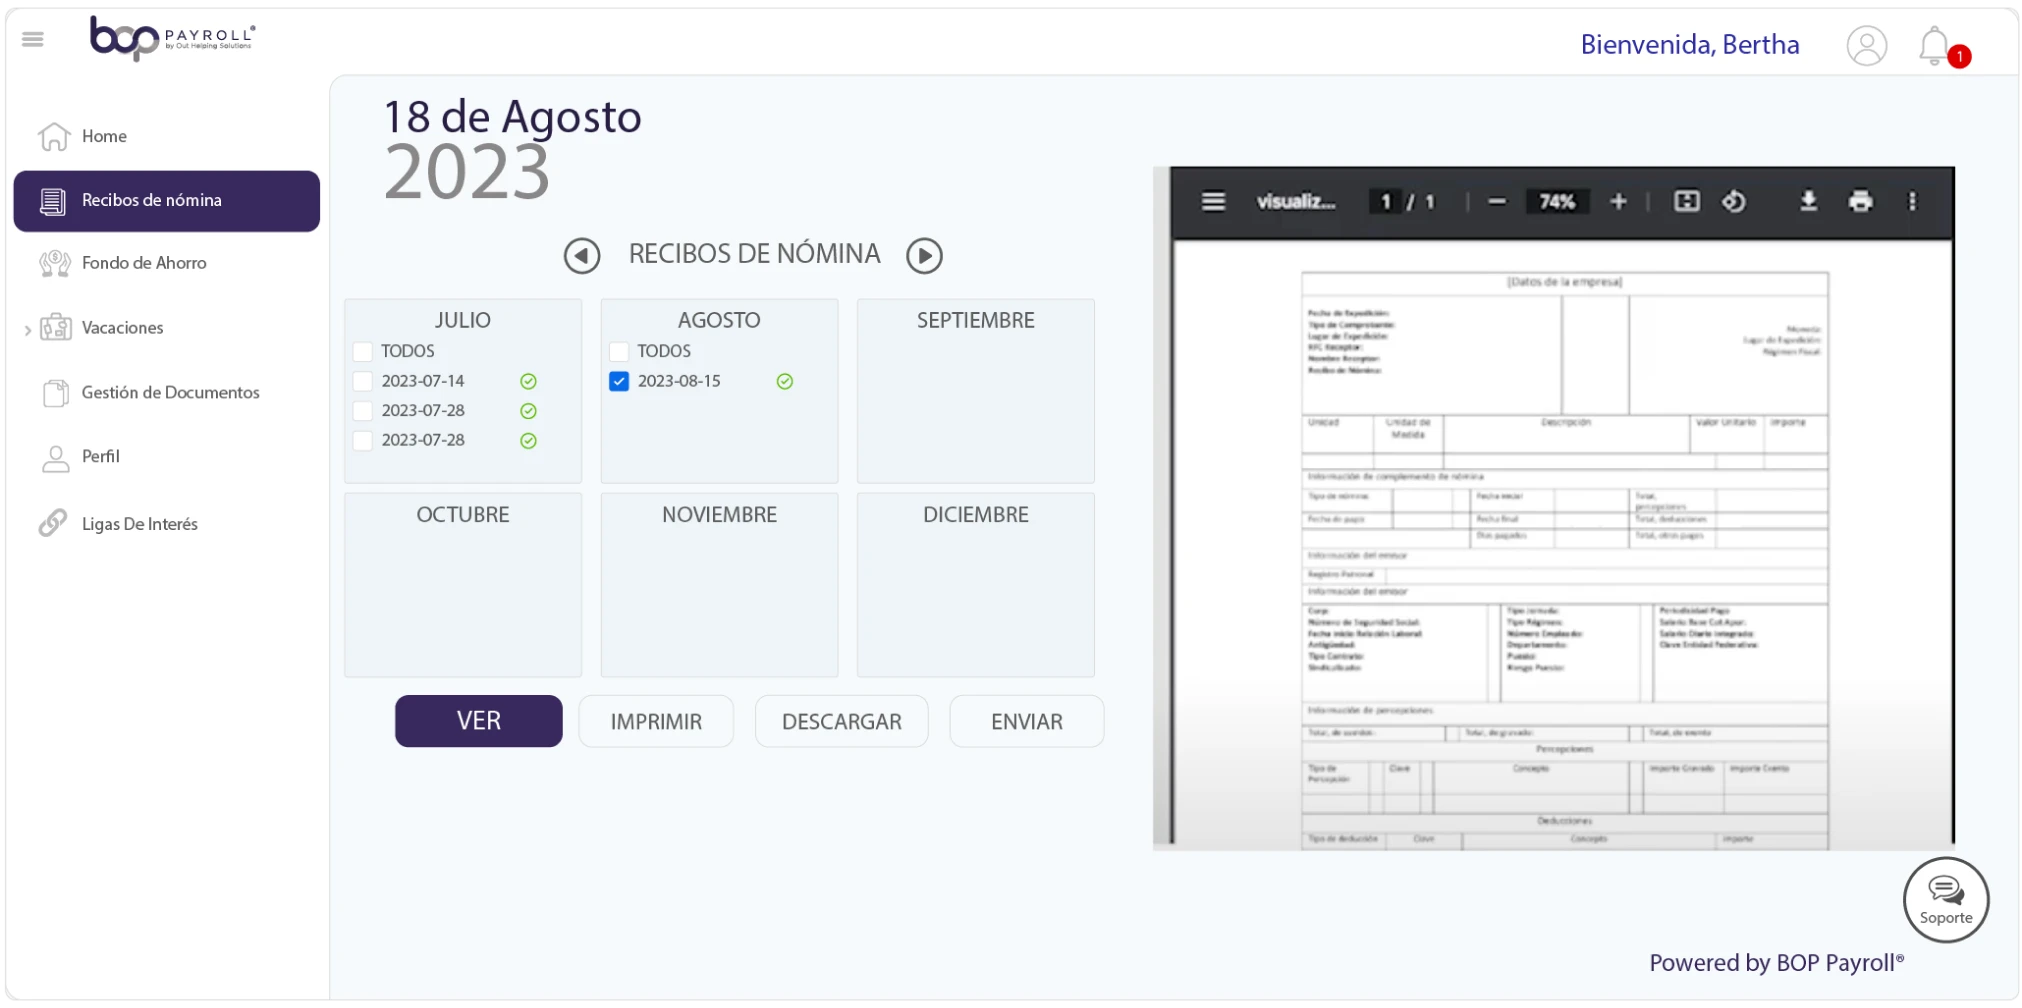Image resolution: width=2022 pixels, height=1008 pixels.
Task: Click the OCTUBRE month panel header
Action: click(463, 515)
